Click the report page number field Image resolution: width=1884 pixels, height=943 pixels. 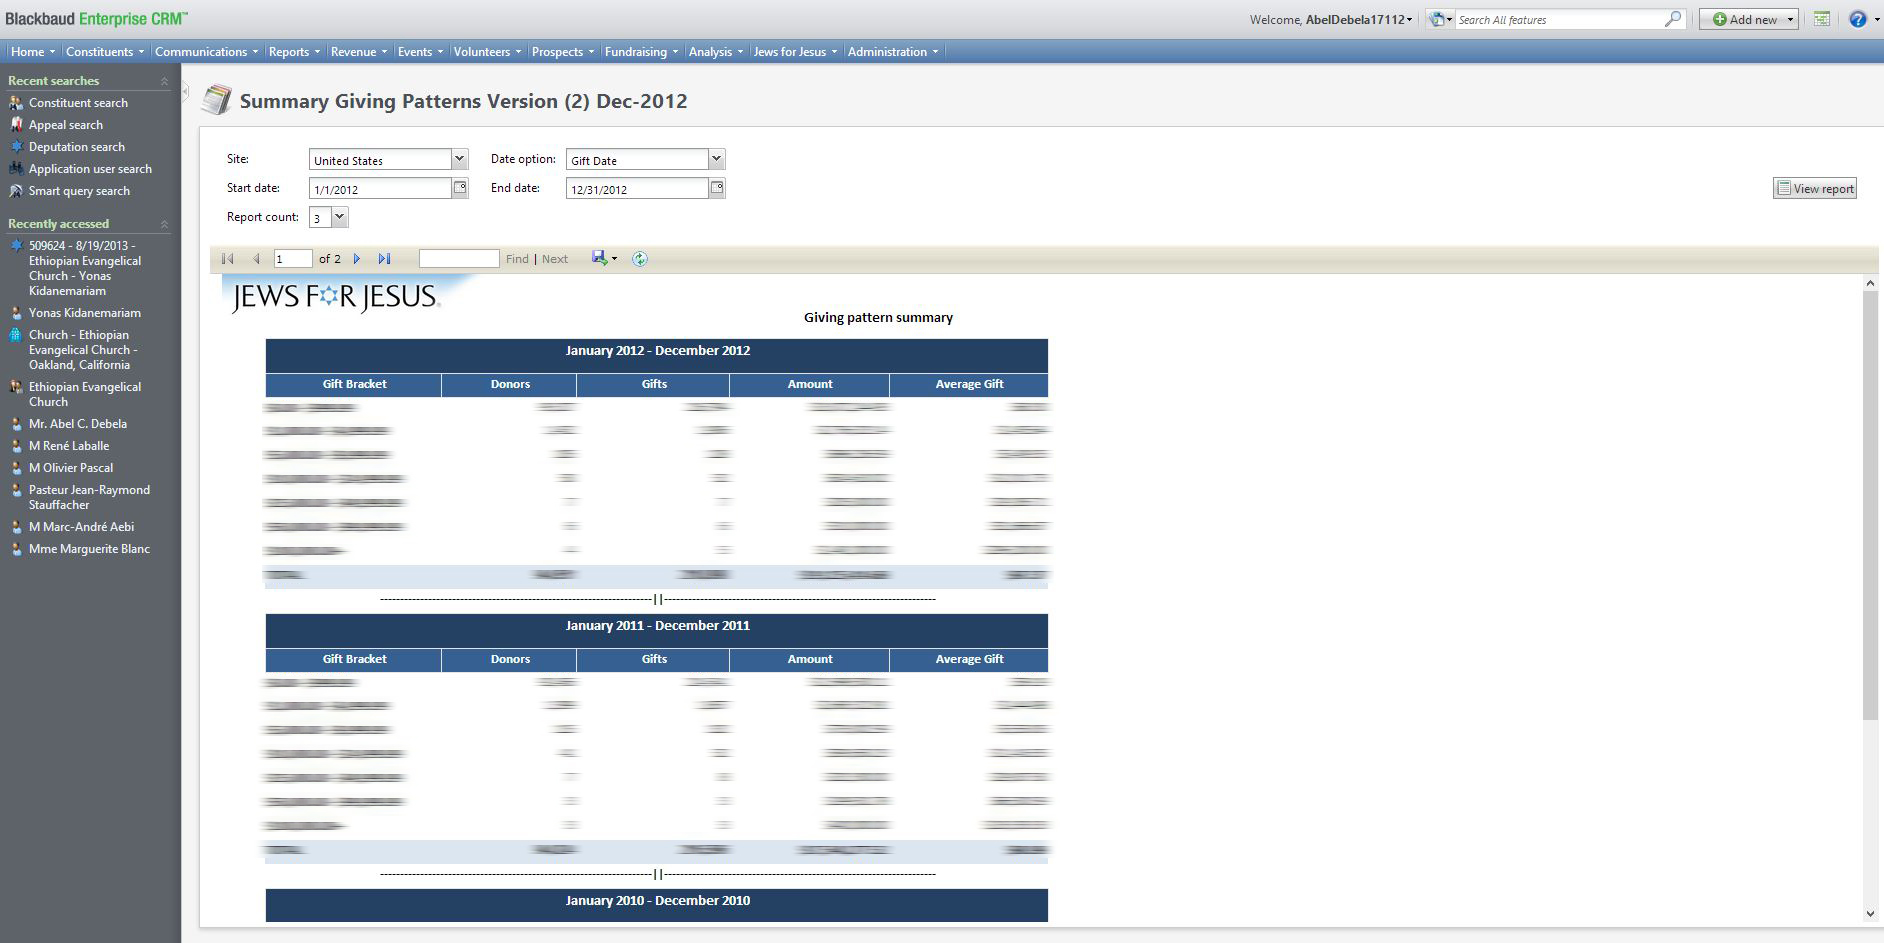coord(293,259)
